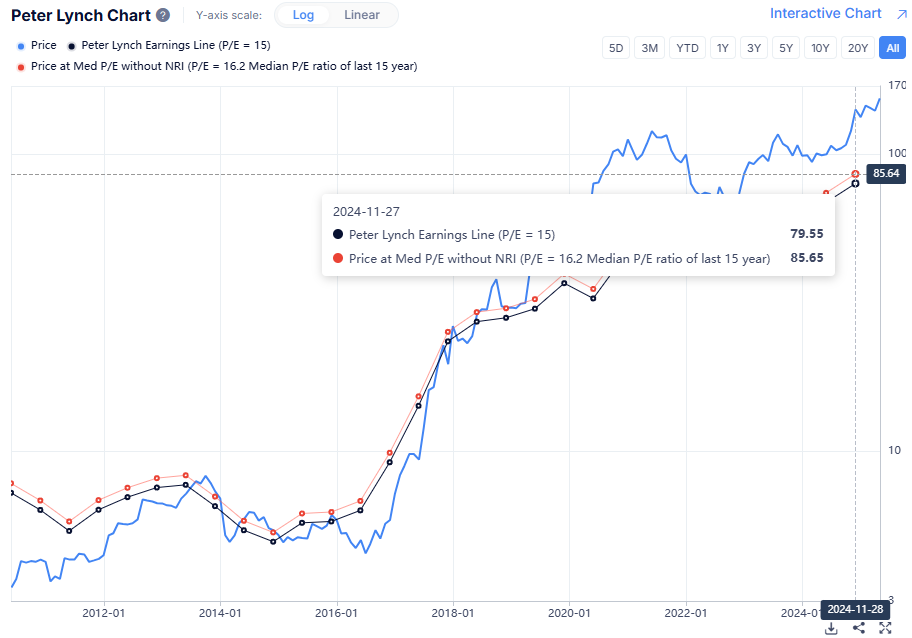Toggle Peter Lynch Earnings Line legend
The height and width of the screenshot is (638, 912).
pyautogui.click(x=168, y=45)
